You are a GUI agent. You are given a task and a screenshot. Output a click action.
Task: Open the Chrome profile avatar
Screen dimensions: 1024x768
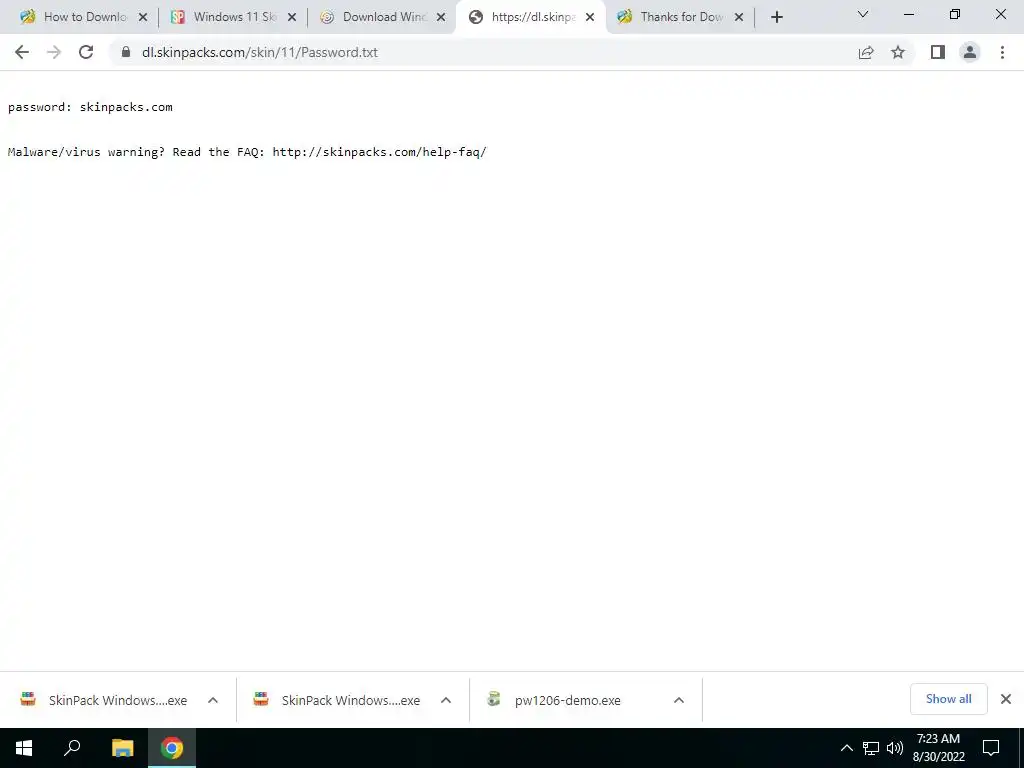pyautogui.click(x=970, y=52)
